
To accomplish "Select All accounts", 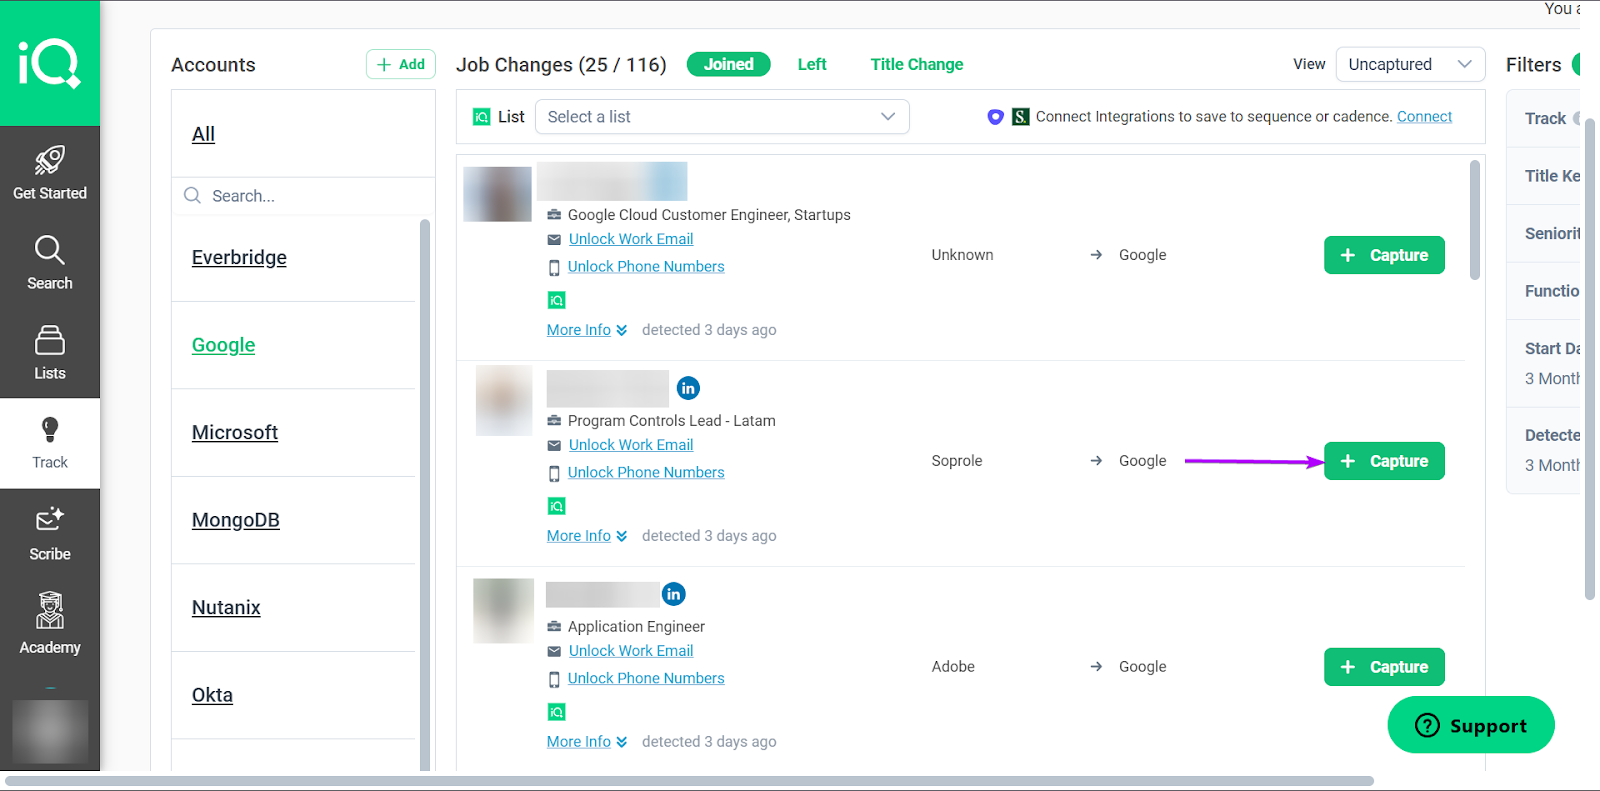I will tap(203, 134).
